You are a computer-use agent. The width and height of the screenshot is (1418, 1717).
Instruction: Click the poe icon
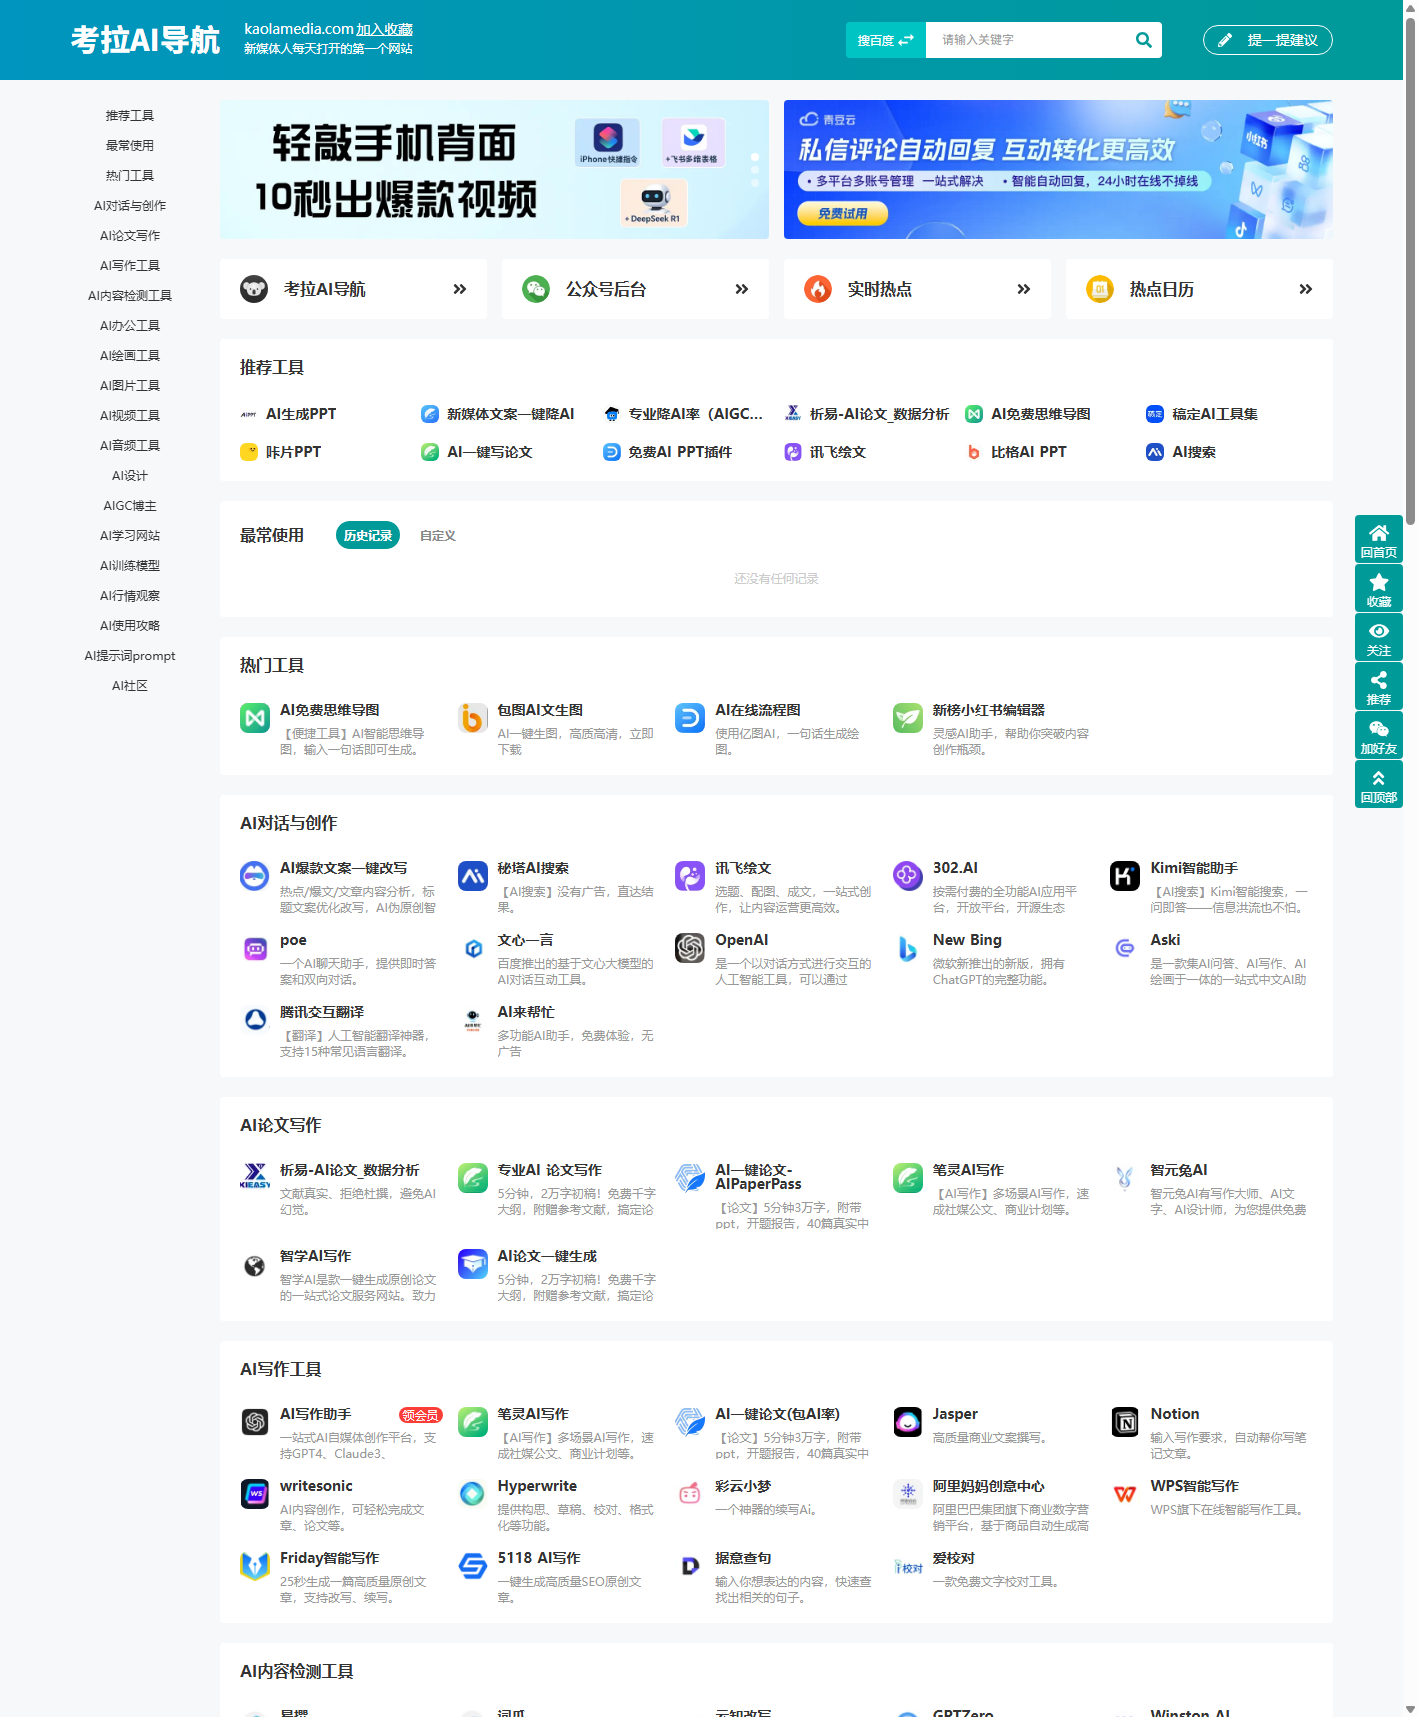tap(255, 948)
